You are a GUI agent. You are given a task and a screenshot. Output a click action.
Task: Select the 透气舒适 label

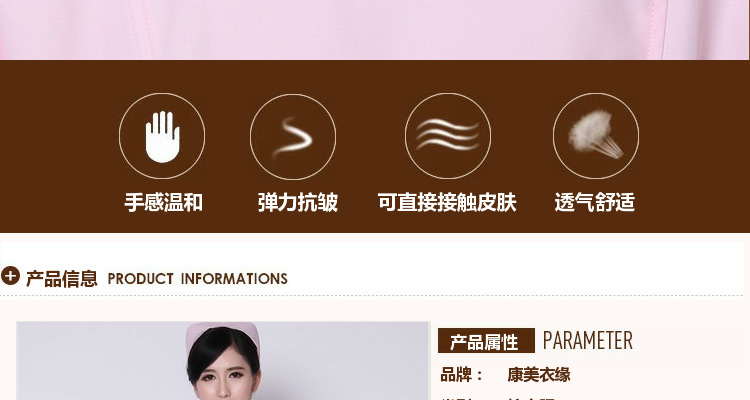(595, 202)
